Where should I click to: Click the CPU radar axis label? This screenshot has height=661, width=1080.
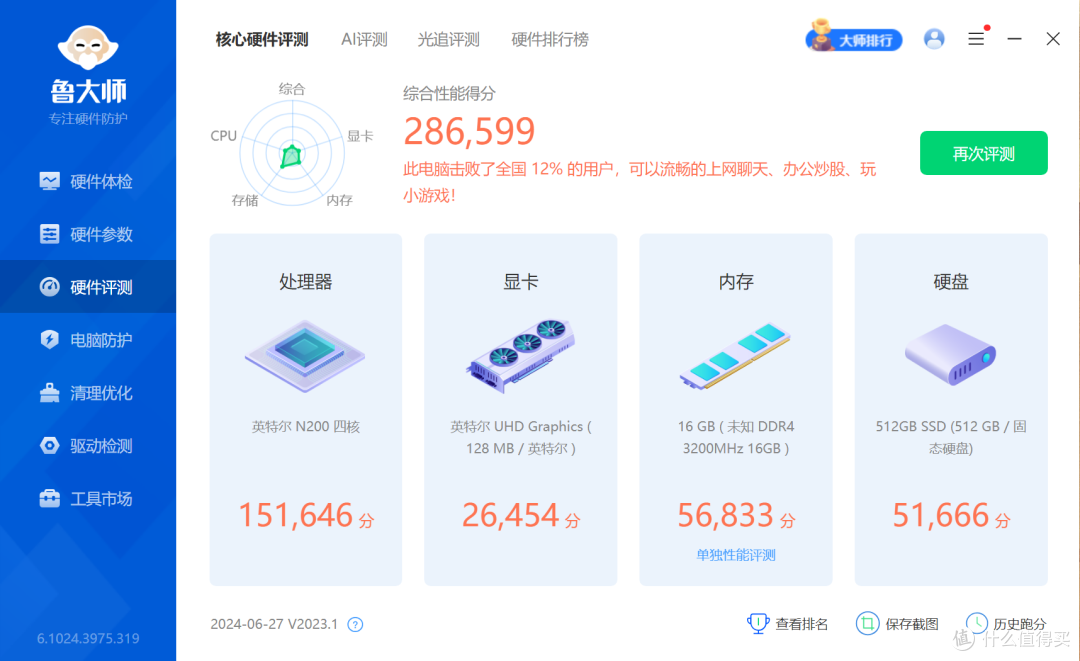224,136
